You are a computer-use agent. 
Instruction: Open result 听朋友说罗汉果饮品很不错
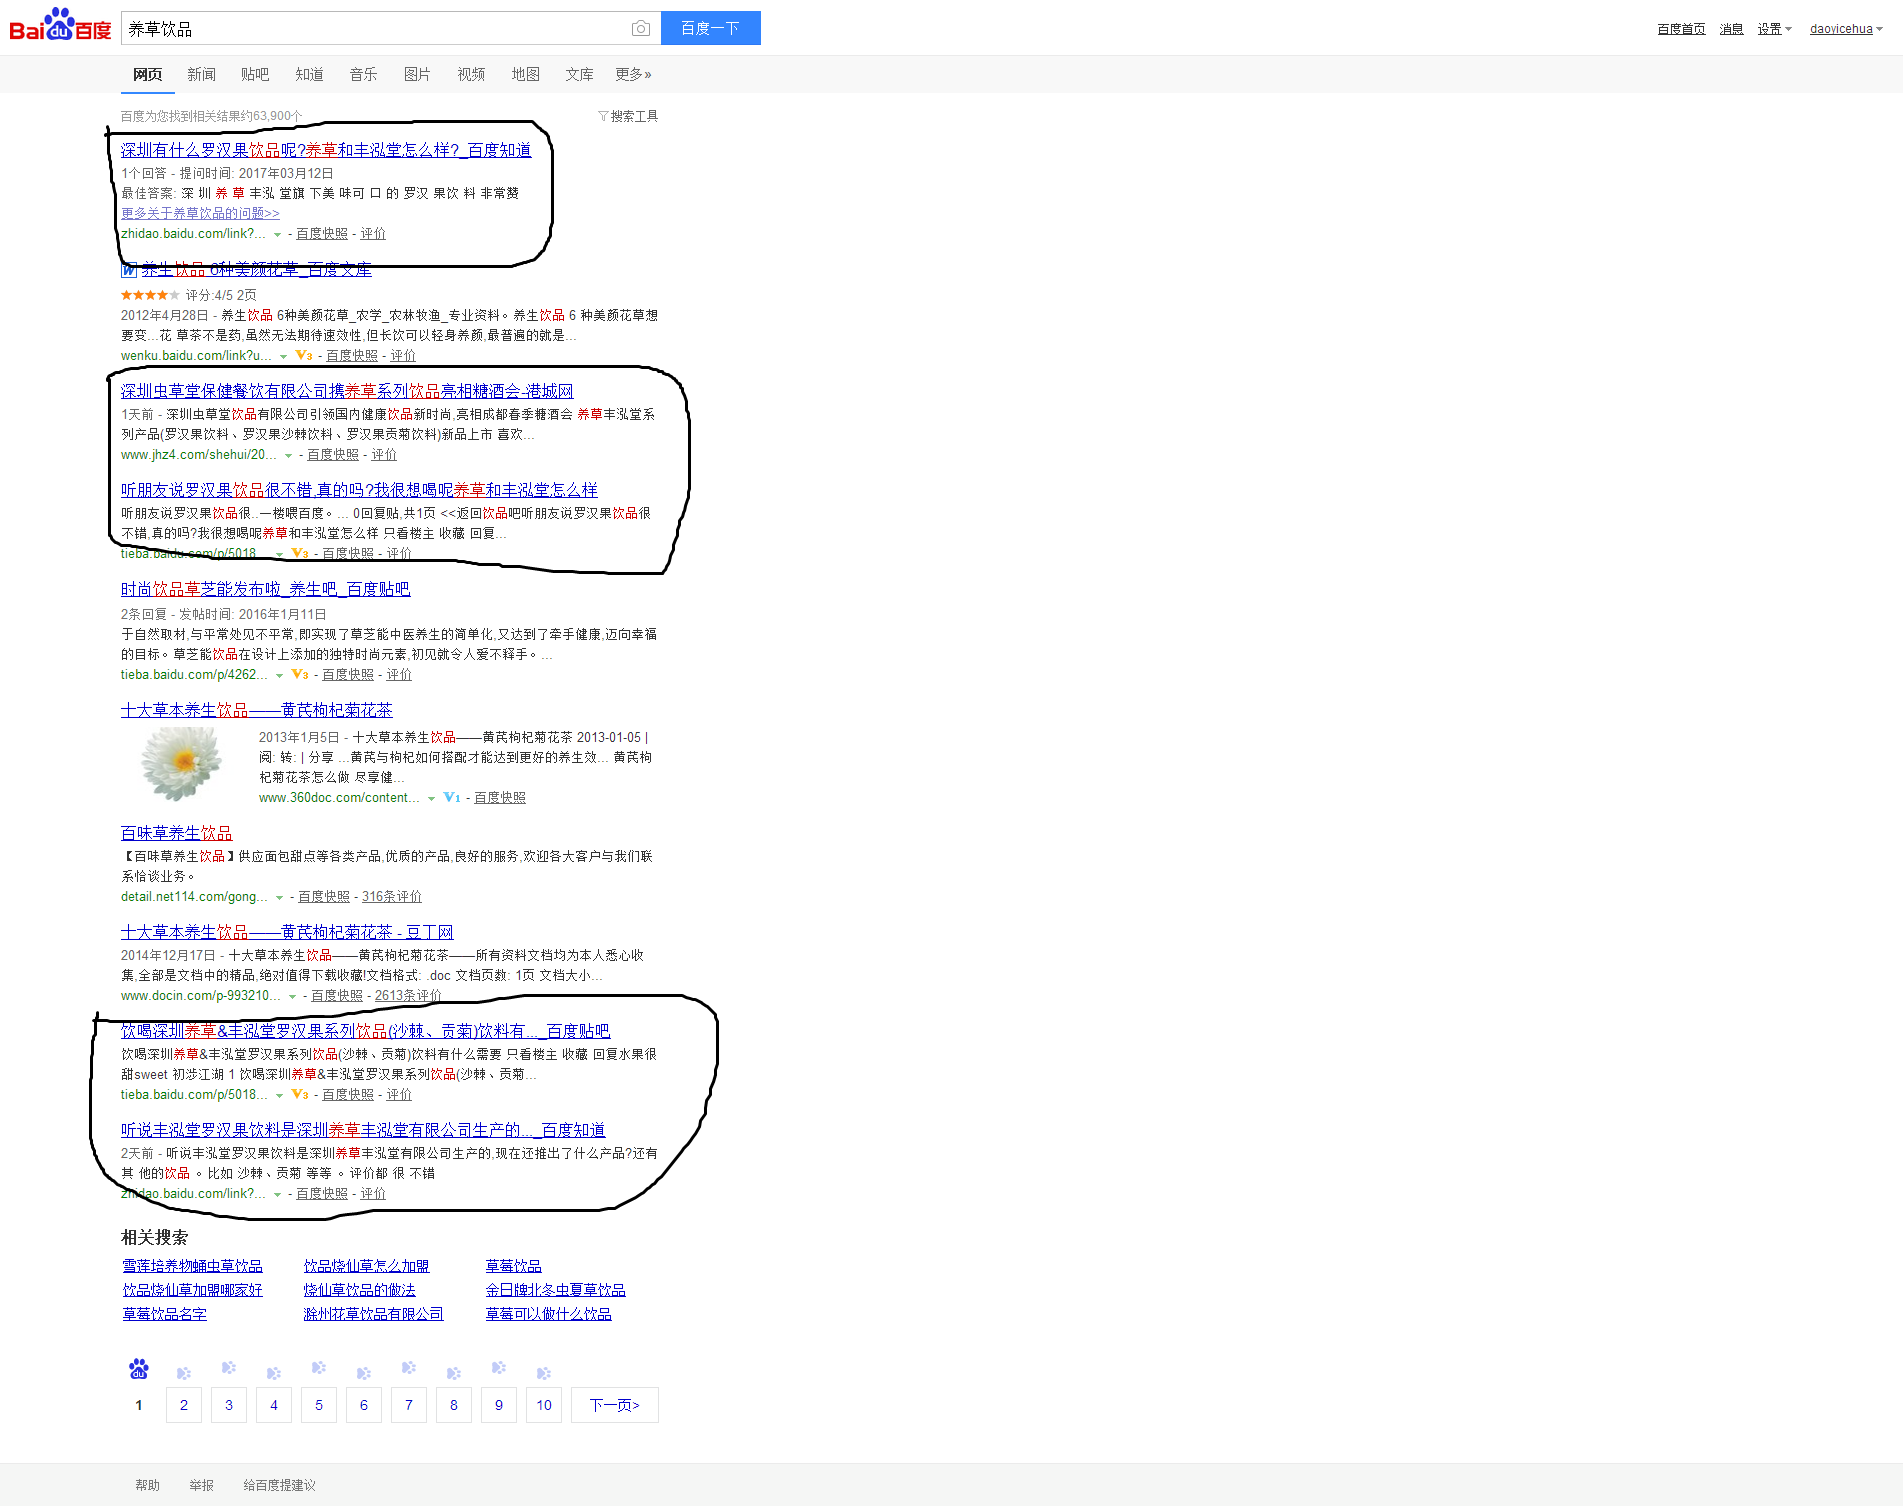coord(359,490)
